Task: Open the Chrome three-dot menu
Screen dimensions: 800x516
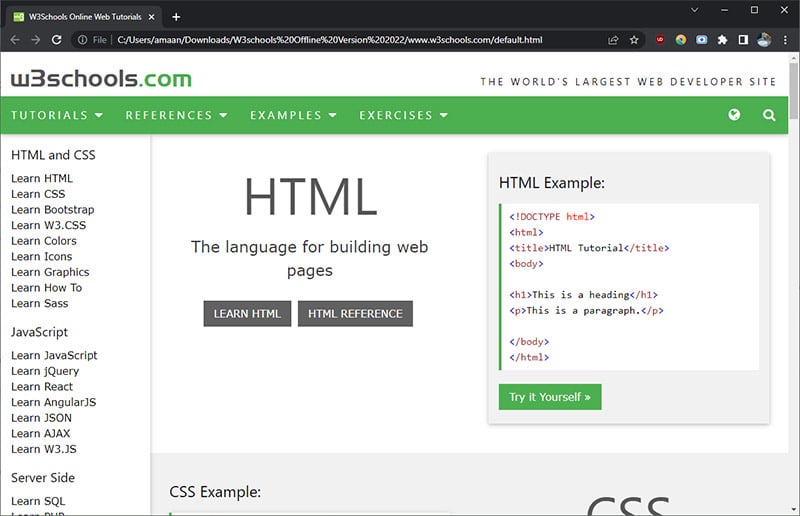Action: tap(785, 40)
